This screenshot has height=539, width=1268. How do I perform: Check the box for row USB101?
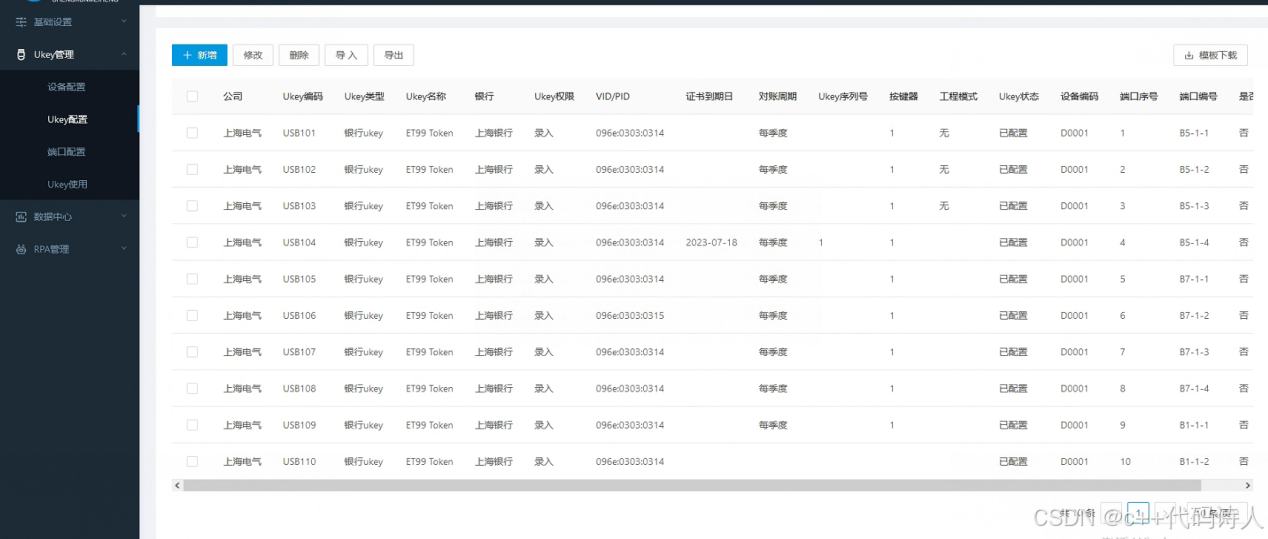point(192,133)
